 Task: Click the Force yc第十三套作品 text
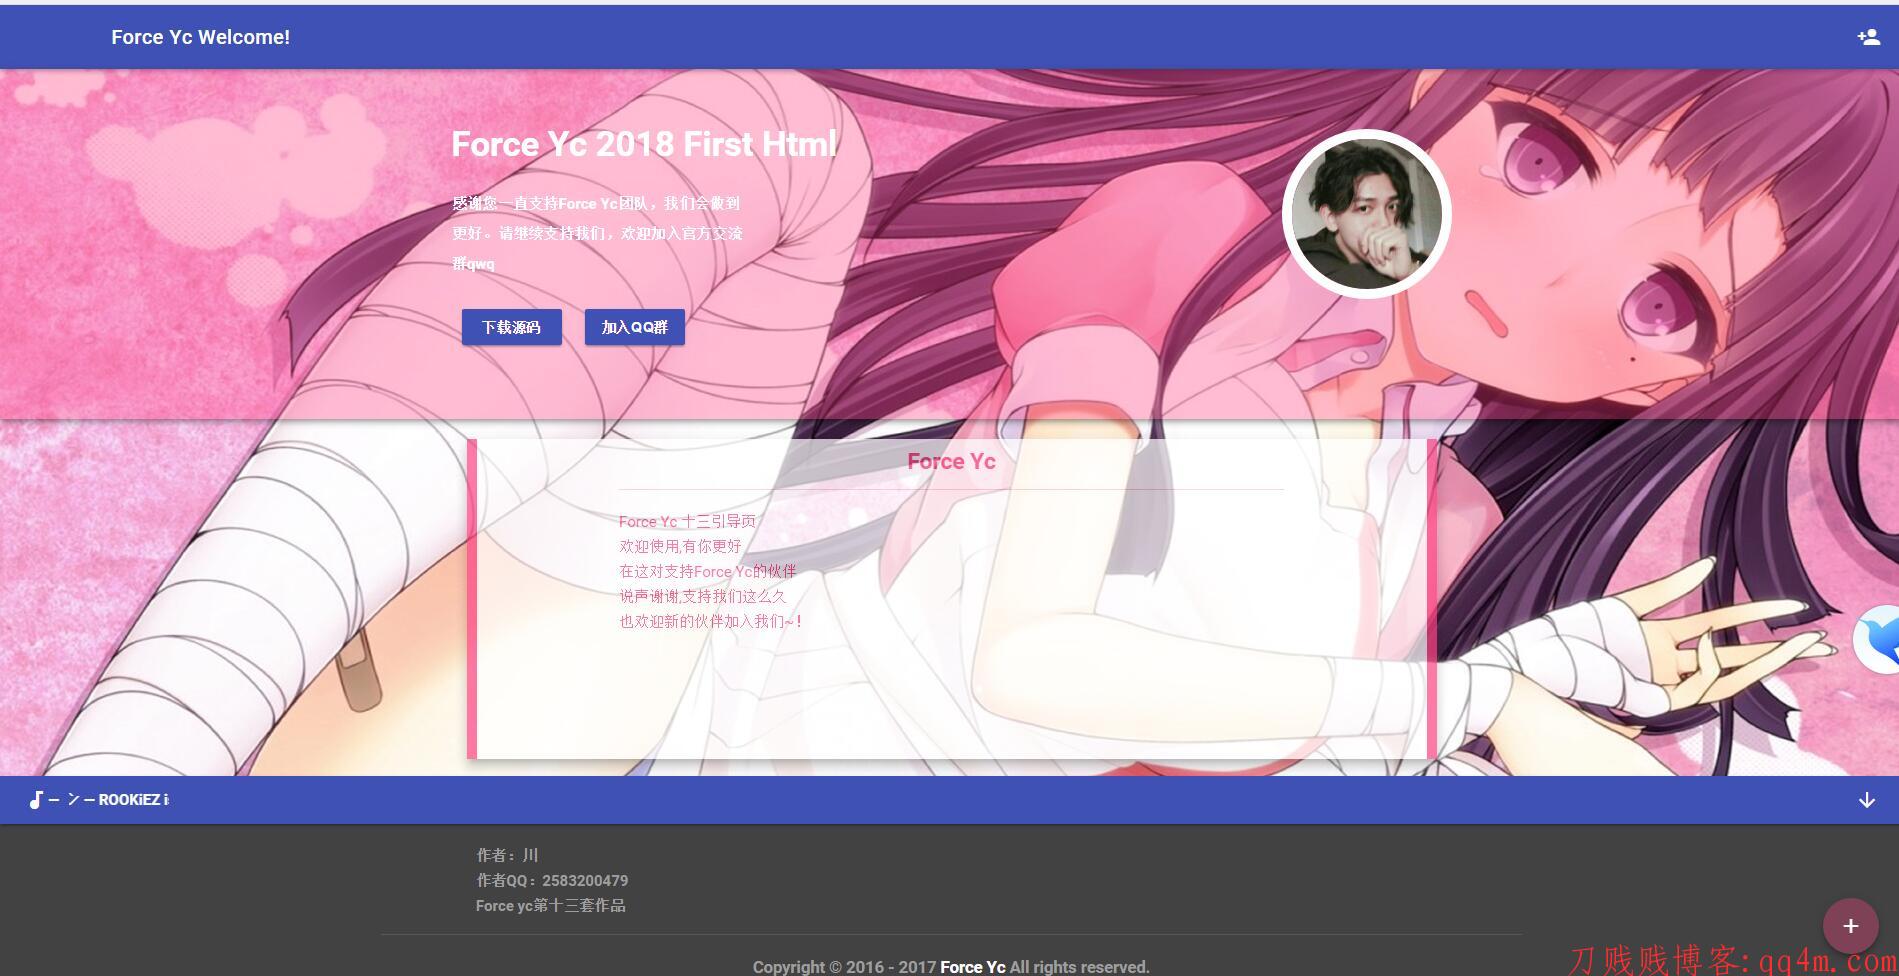pos(550,905)
